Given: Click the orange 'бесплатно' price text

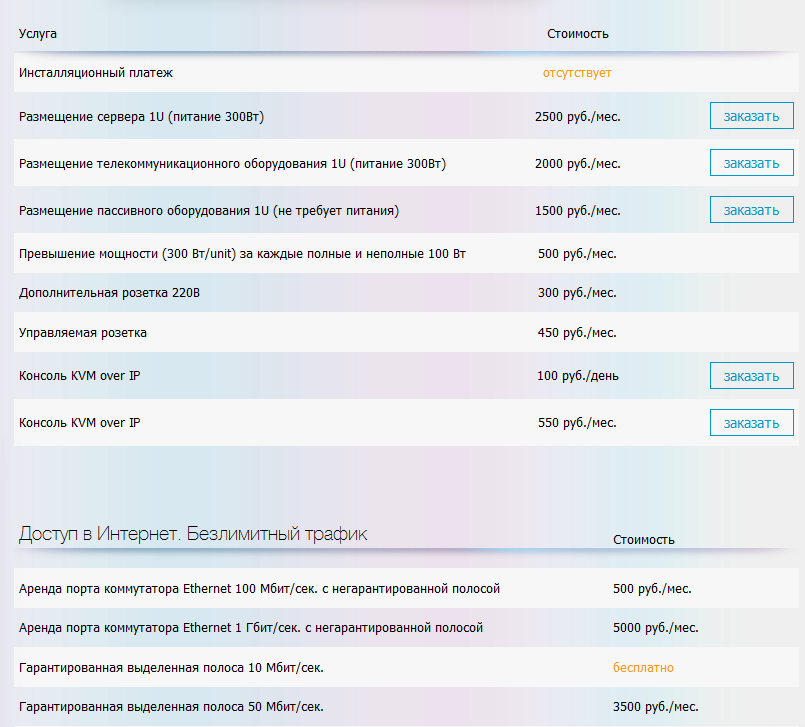Looking at the screenshot, I should (x=643, y=667).
